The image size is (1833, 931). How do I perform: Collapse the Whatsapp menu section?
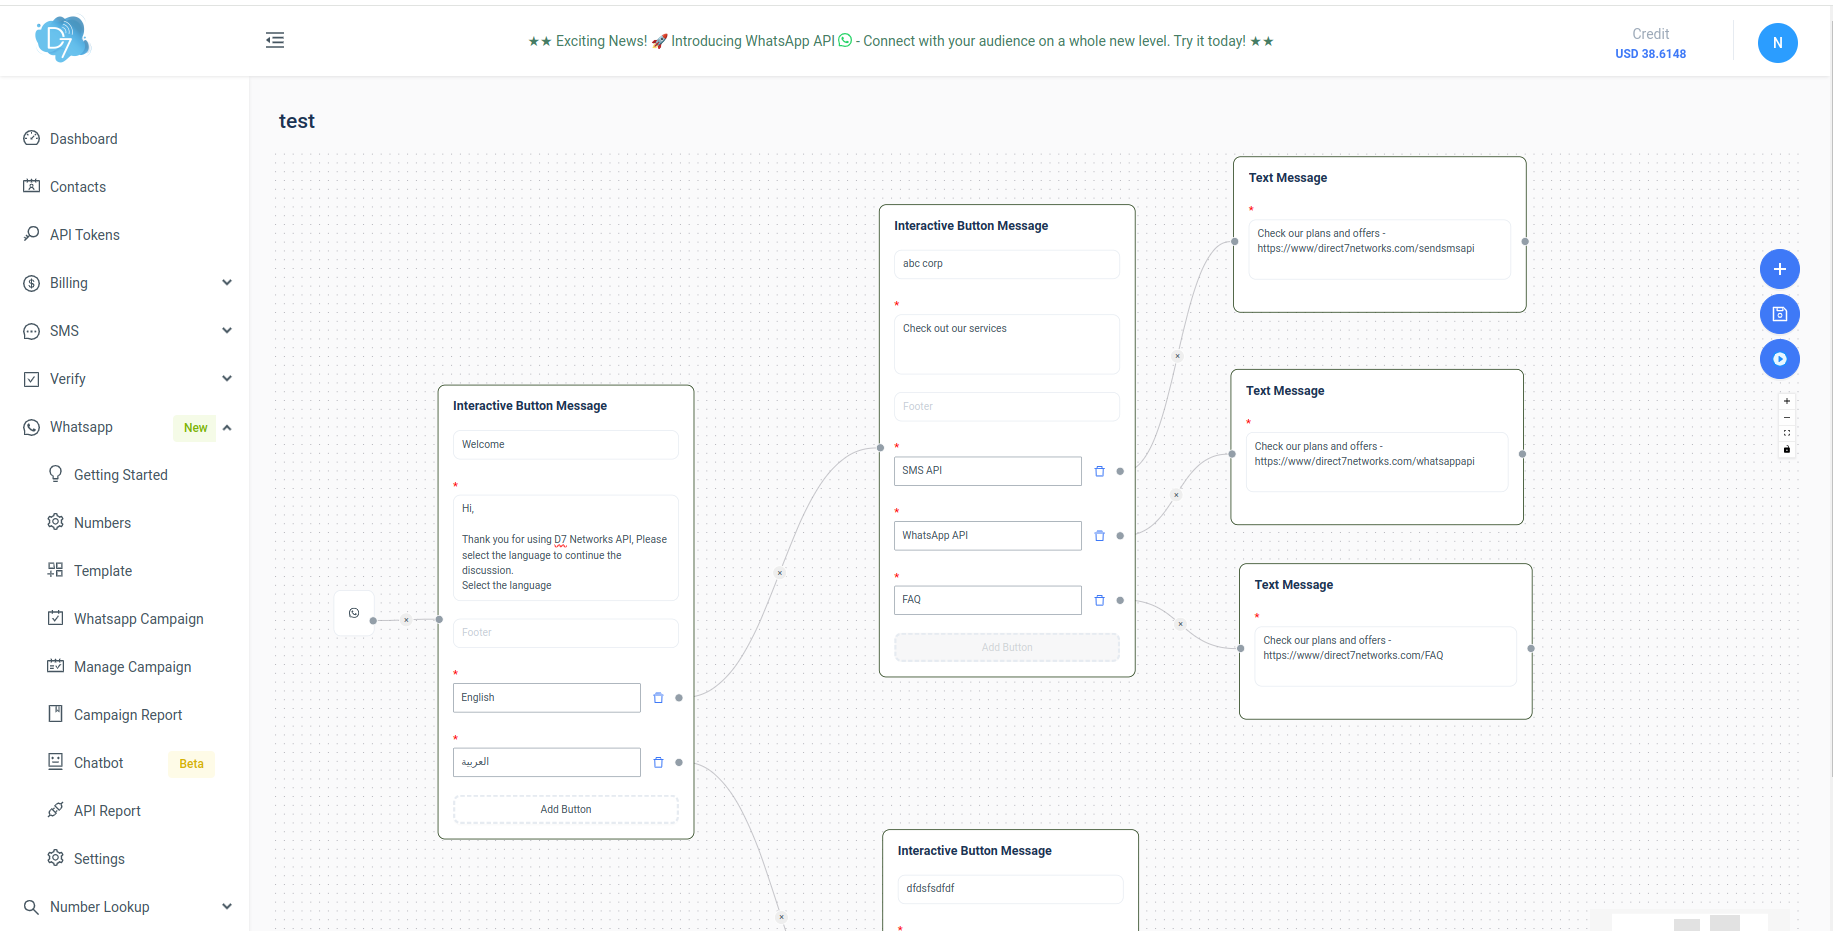coord(227,427)
